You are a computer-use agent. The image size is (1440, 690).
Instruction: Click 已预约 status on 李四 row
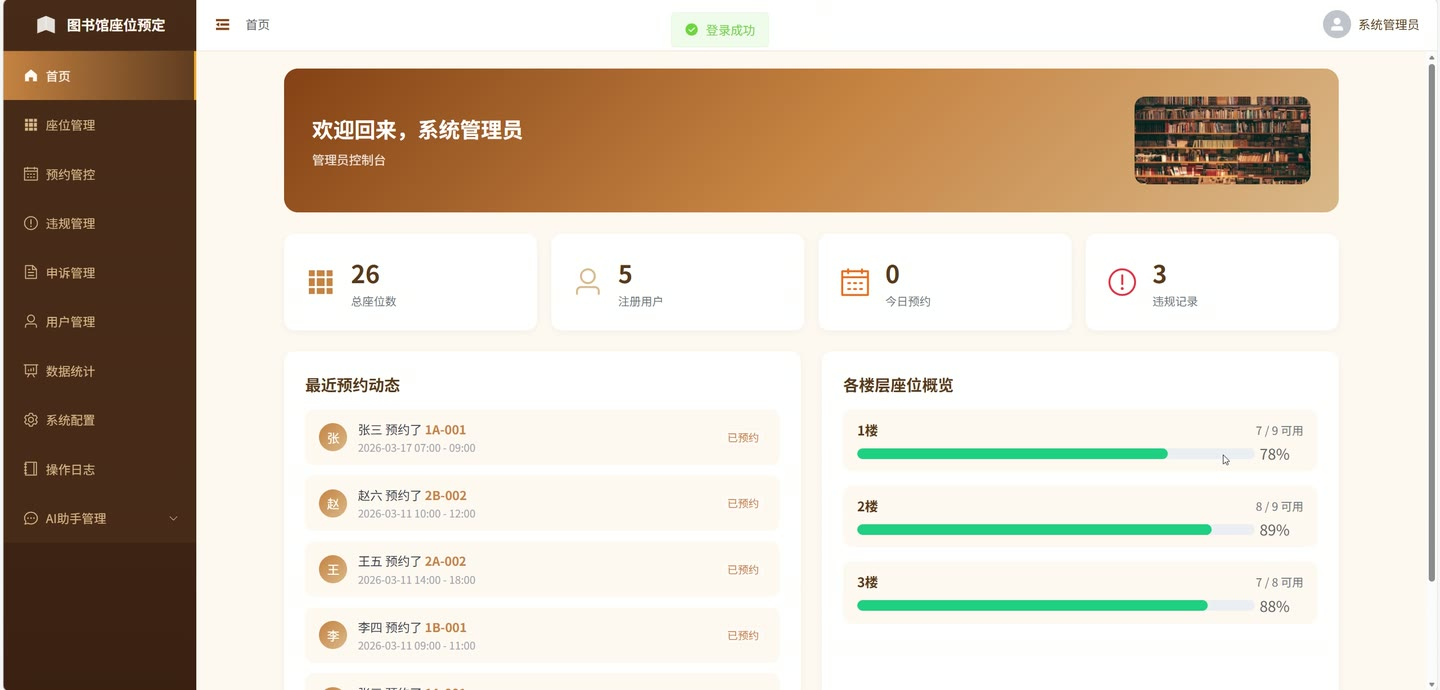[743, 636]
